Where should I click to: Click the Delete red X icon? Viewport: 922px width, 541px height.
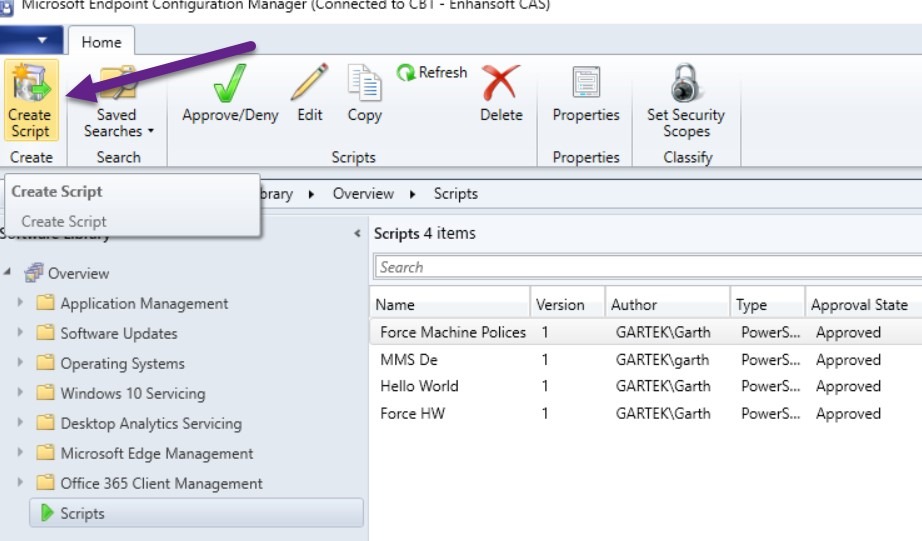coord(500,82)
